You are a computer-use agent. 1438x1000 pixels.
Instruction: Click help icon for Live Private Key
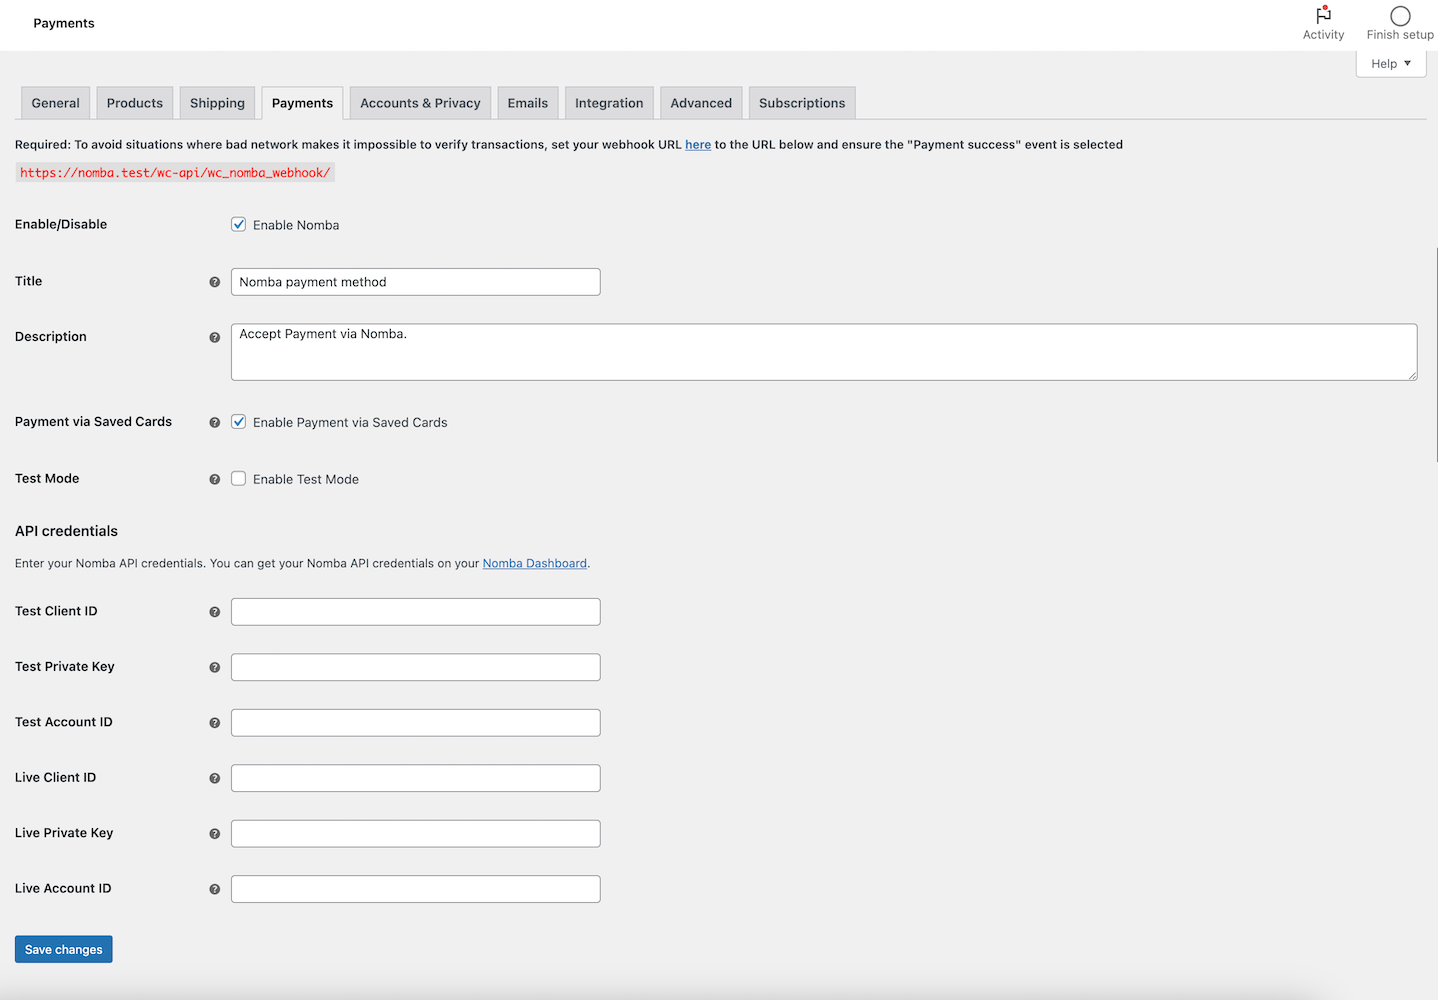pos(214,834)
